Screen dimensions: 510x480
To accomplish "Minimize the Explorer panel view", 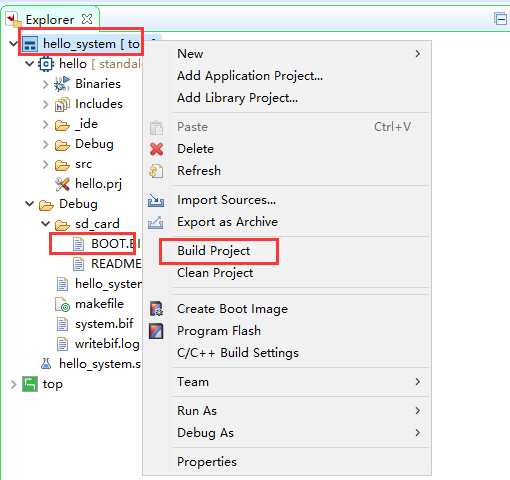I will pyautogui.click(x=500, y=19).
